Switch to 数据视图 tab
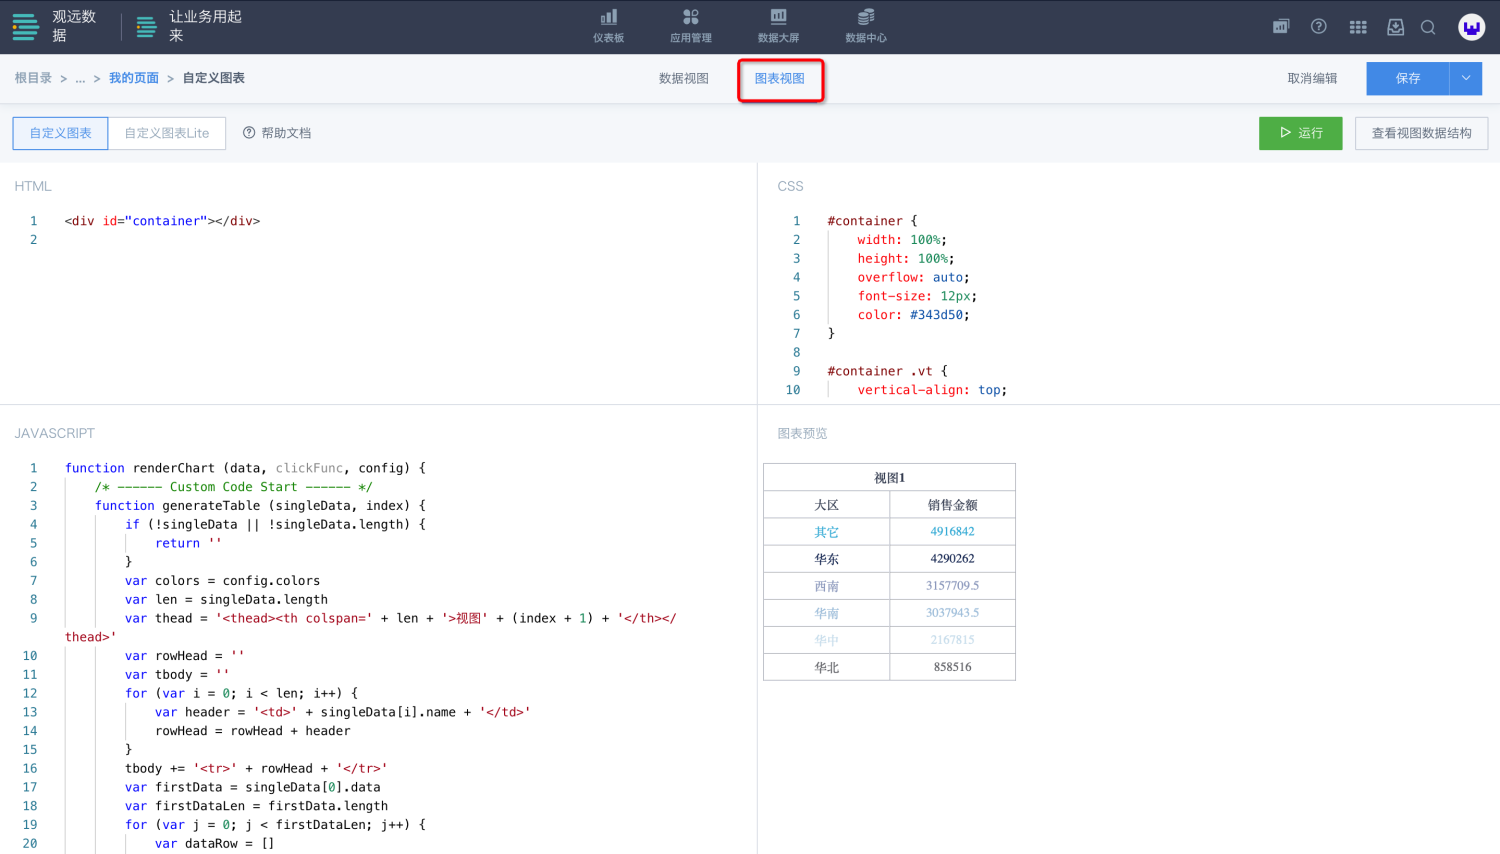Screen dimensions: 1500x854 tap(684, 79)
